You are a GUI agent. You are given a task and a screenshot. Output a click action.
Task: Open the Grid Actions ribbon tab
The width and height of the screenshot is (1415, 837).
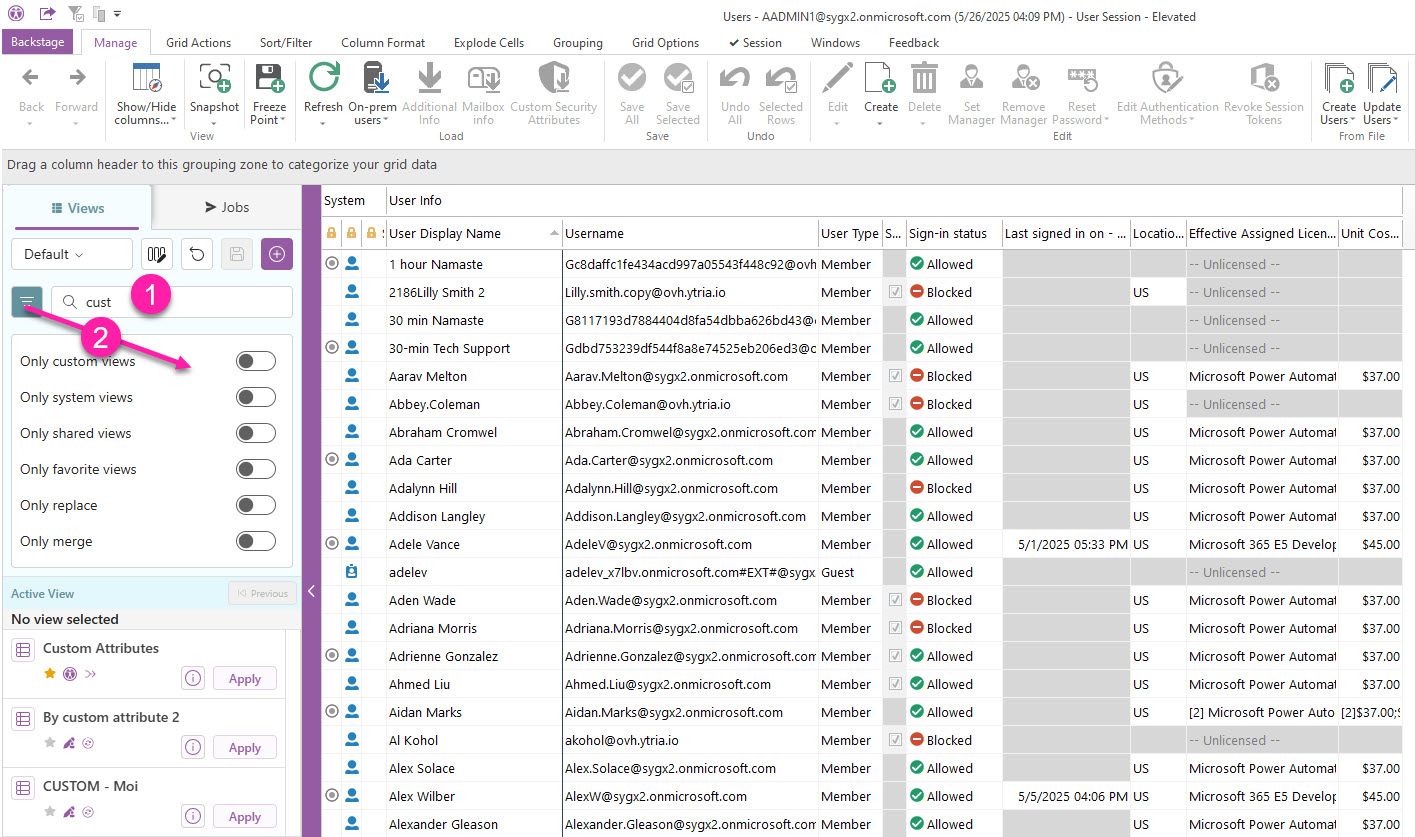[198, 43]
